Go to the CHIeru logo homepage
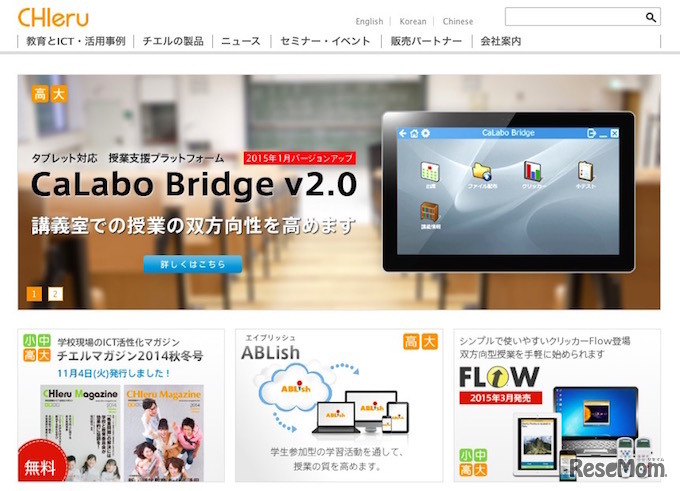Screen dimensions: 680x491 [53, 18]
